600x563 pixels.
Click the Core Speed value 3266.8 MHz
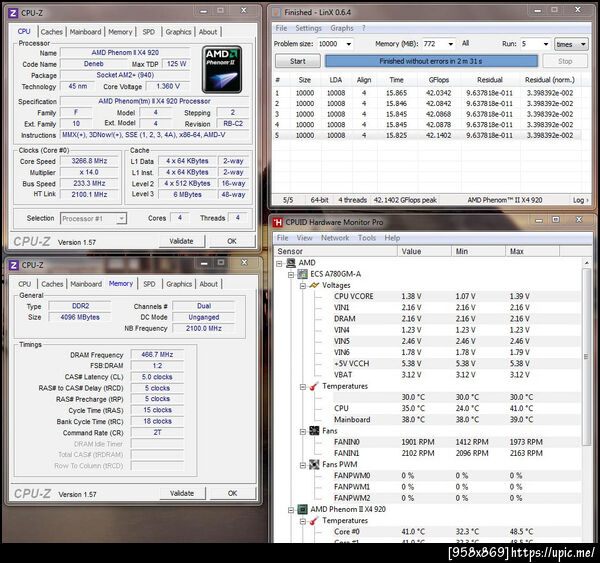[89, 161]
